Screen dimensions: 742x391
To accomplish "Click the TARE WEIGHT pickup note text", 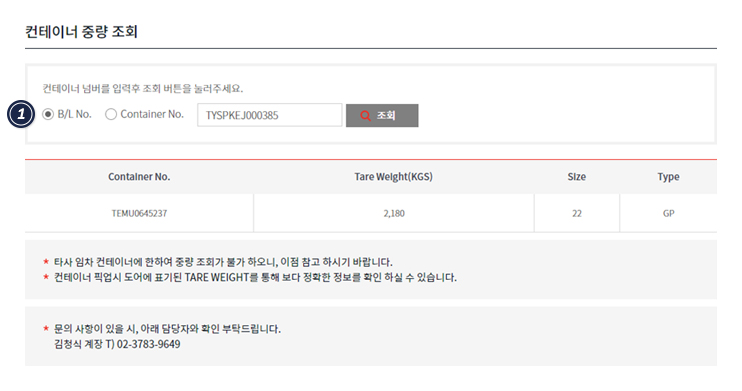I will pos(256,277).
